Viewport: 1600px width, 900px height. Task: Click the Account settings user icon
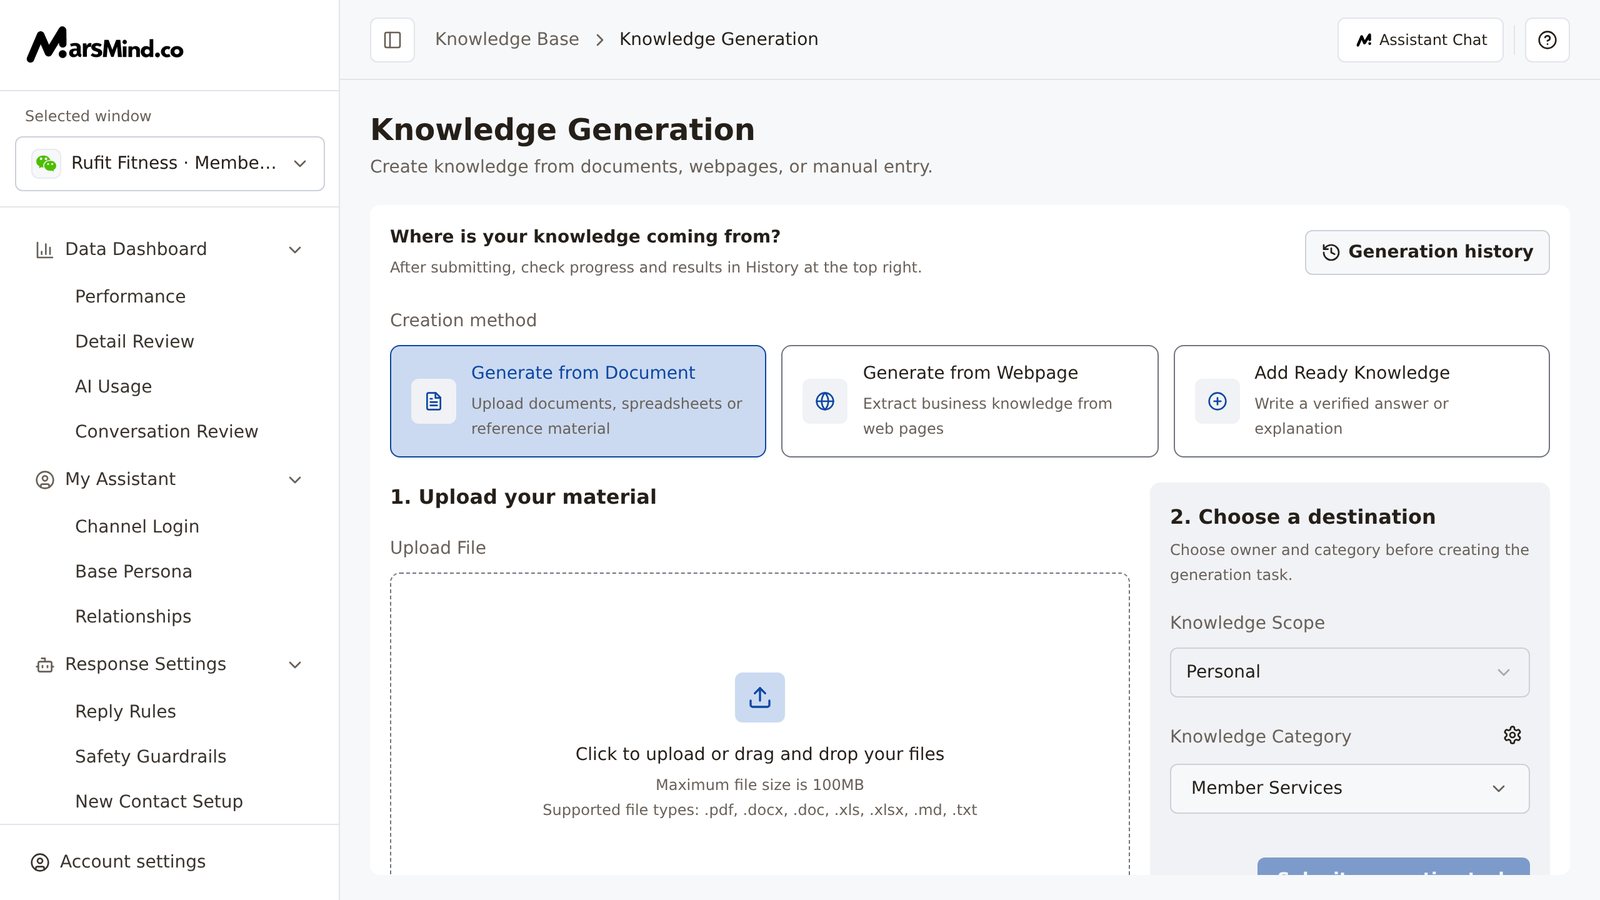[40, 862]
